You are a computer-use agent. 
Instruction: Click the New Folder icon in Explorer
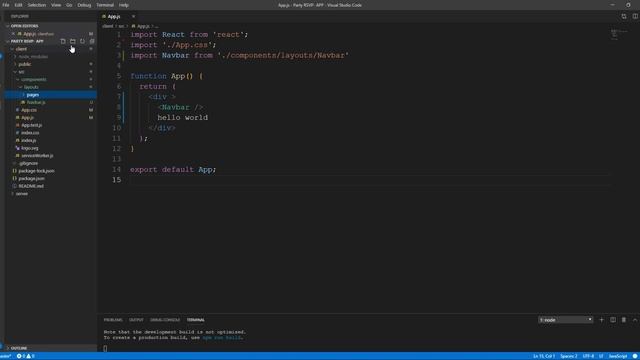click(x=73, y=41)
